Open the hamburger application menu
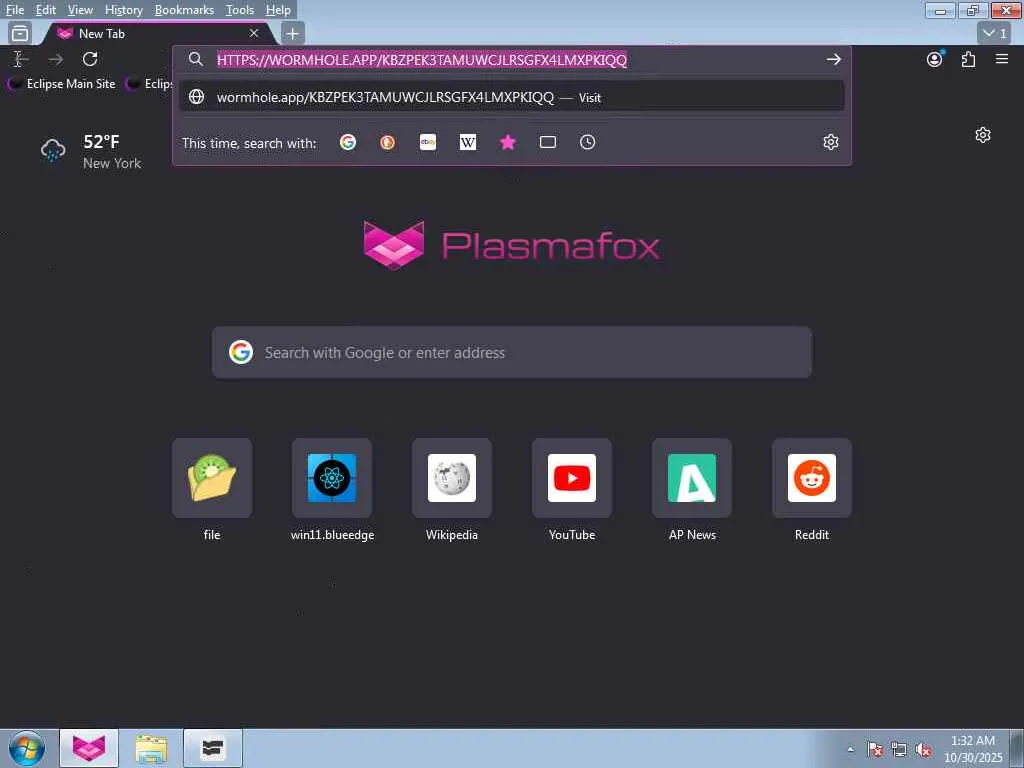Viewport: 1024px width, 768px height. [1002, 59]
